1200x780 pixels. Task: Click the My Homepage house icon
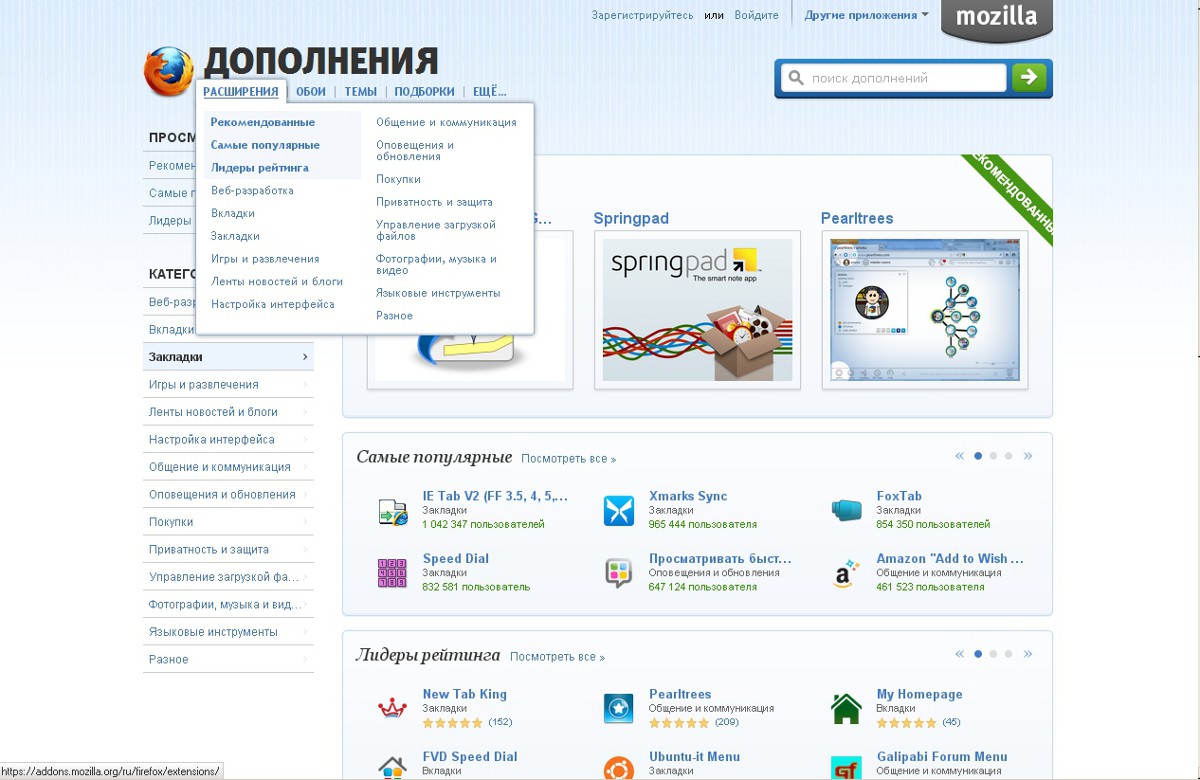846,708
